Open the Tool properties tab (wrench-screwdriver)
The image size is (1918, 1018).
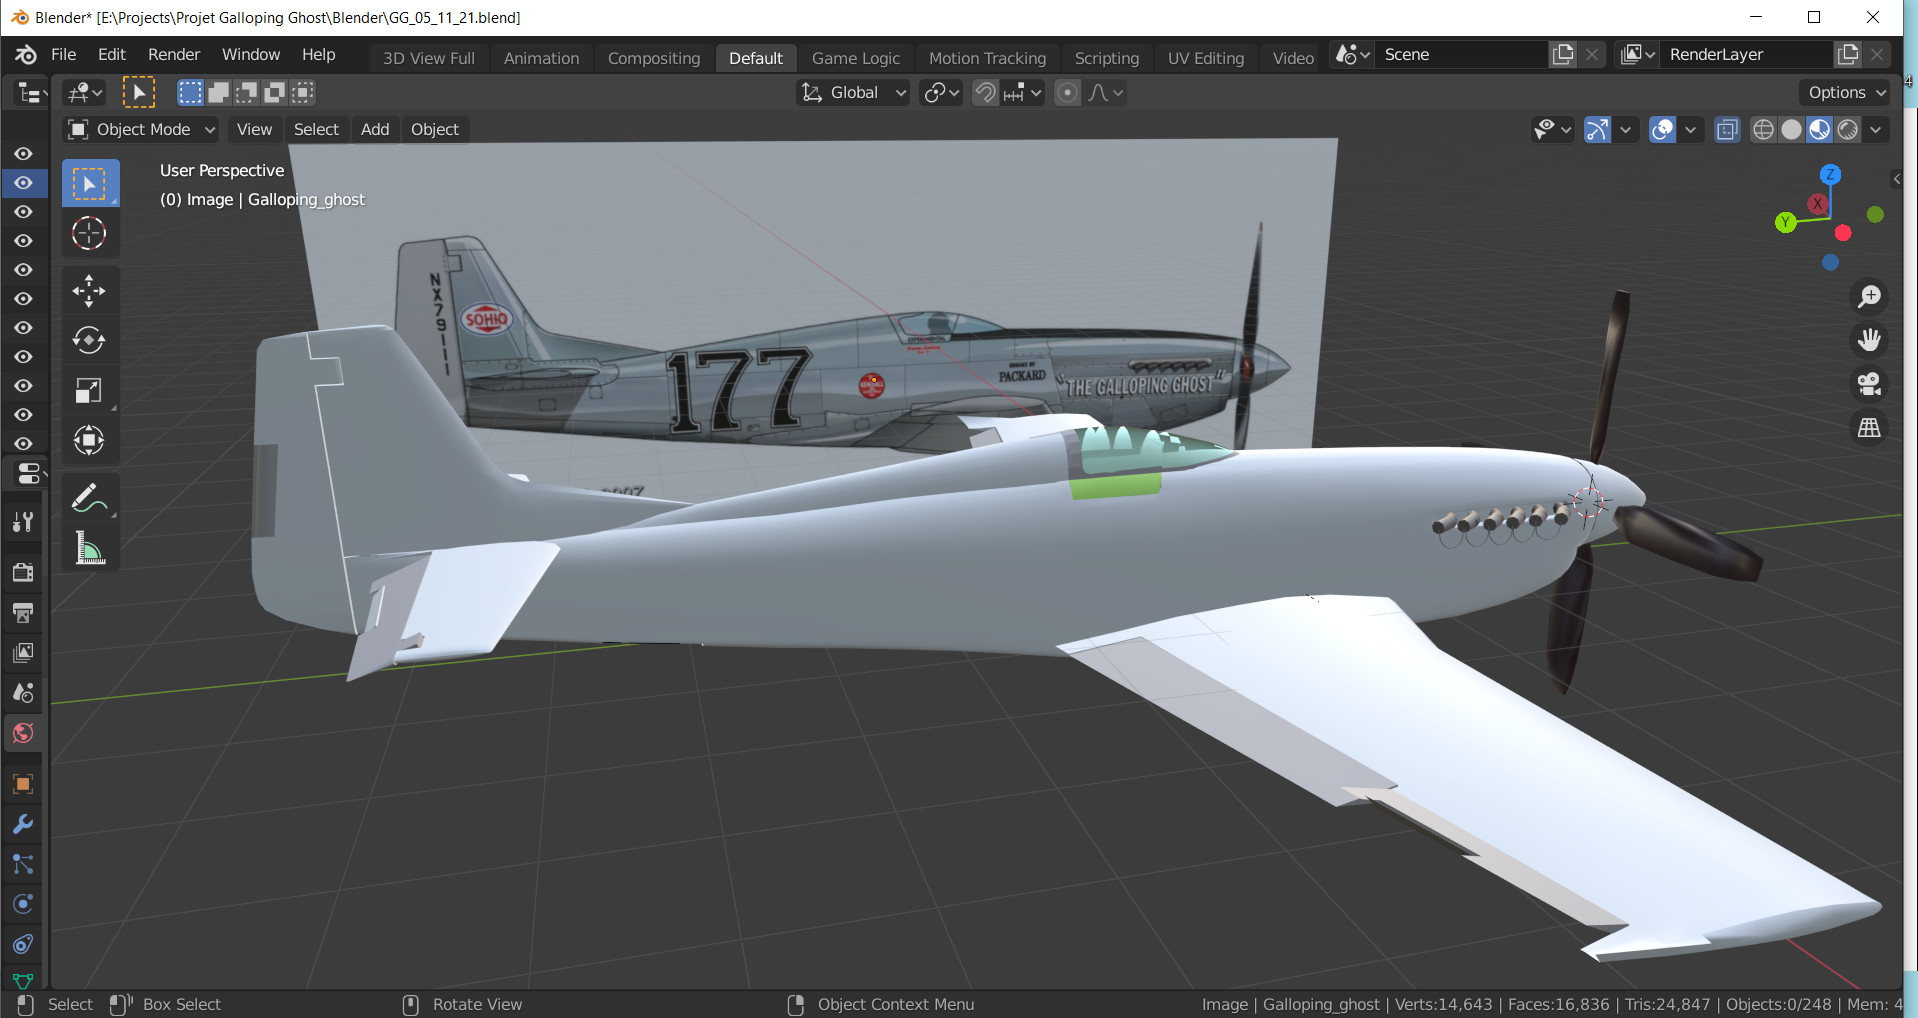coord(23,521)
